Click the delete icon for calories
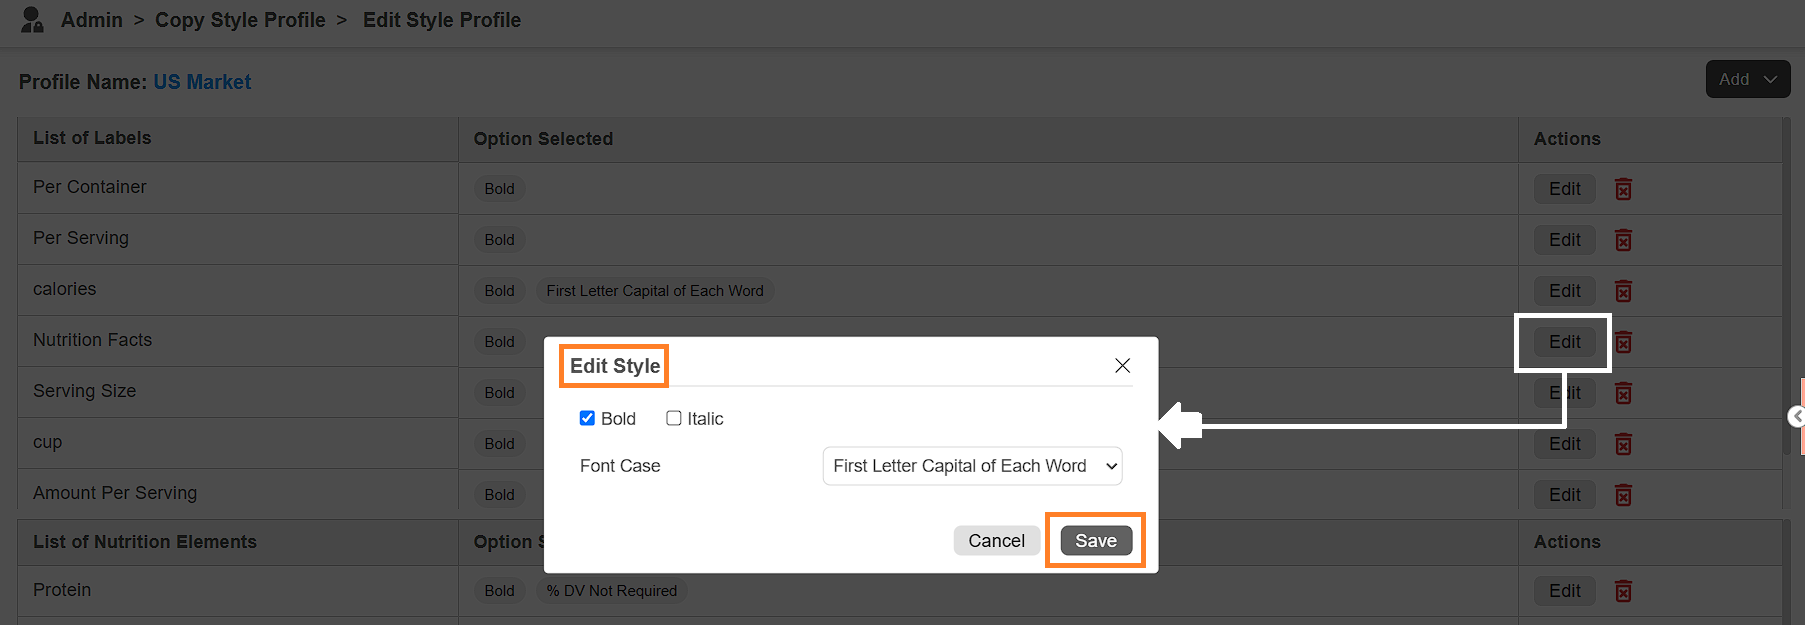Screen dimensions: 1805x625 coord(1623,291)
